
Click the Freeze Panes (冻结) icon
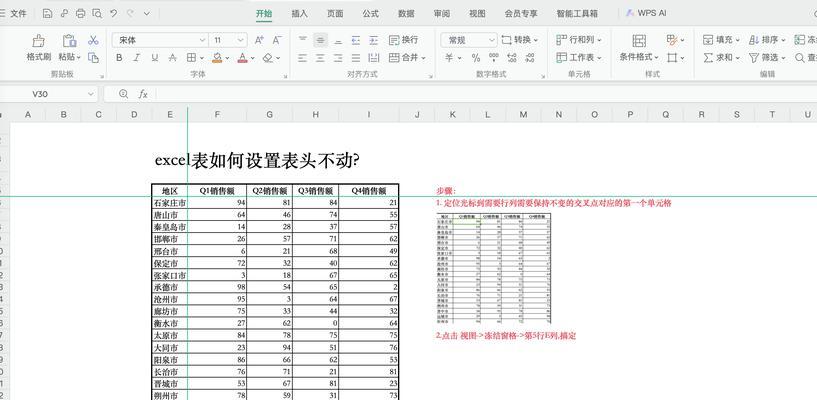tap(799, 40)
